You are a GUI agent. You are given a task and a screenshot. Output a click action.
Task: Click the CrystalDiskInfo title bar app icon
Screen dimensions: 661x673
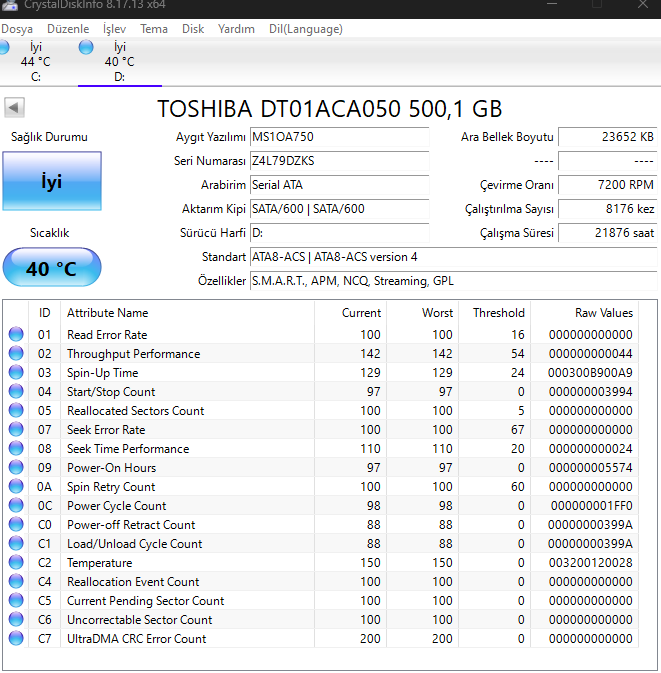[x=10, y=5]
